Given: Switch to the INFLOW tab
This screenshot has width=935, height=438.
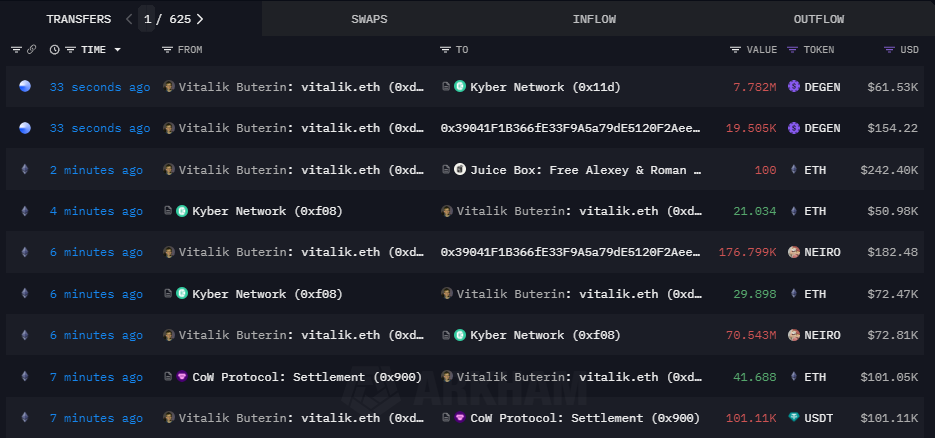Looking at the screenshot, I should click(594, 19).
